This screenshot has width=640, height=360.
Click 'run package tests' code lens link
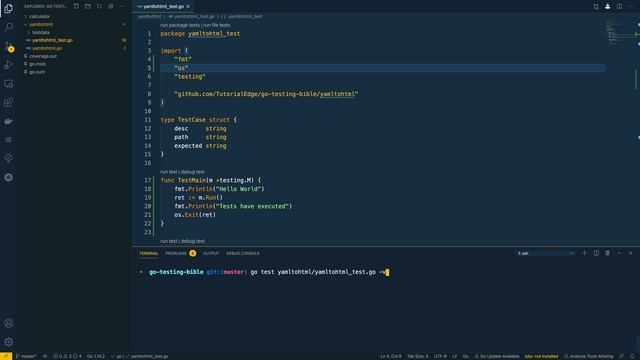pyautogui.click(x=180, y=25)
